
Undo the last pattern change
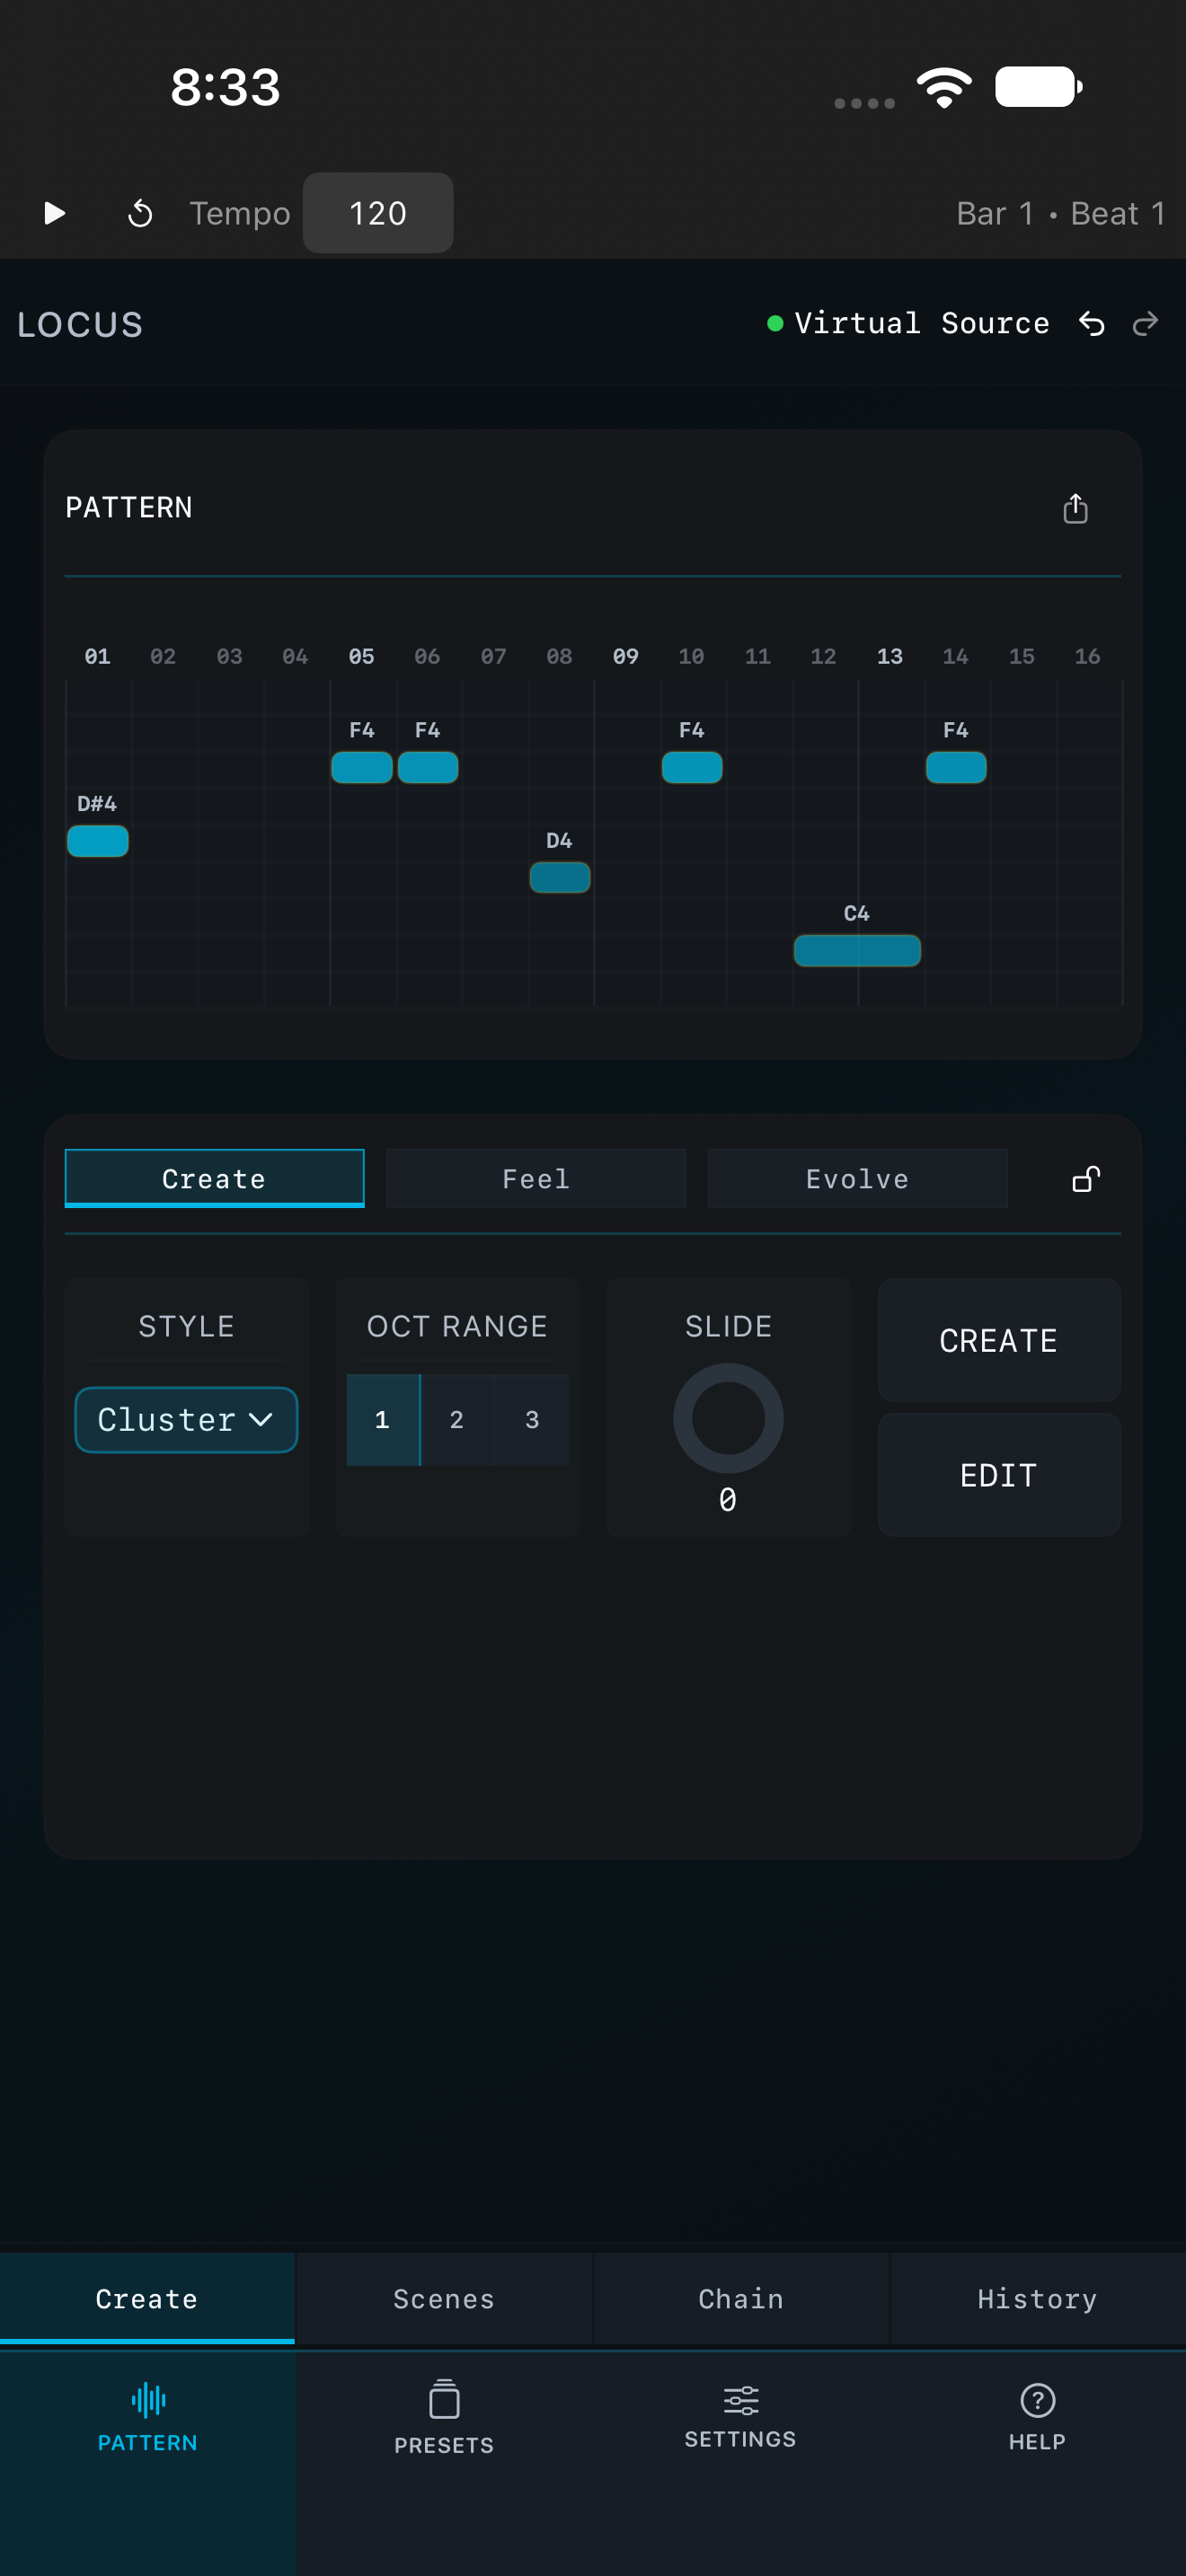point(1092,323)
